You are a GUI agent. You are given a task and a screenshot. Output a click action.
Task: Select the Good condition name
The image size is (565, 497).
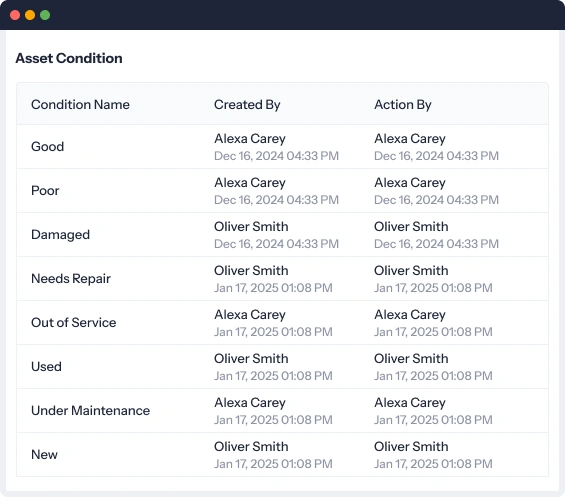pyautogui.click(x=48, y=147)
